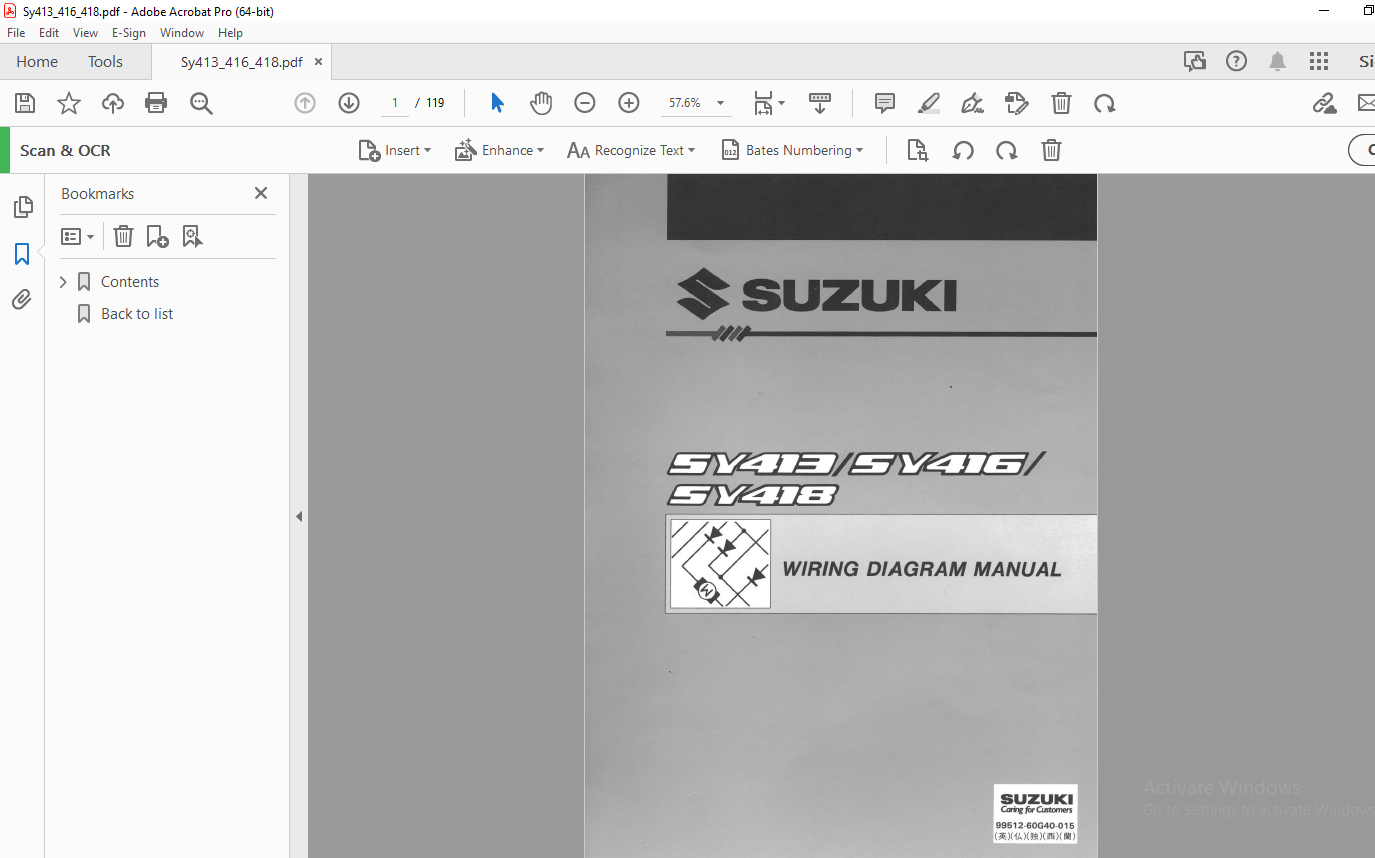
Task: Rotate page via the main toolbar rotate icon
Action: tap(1105, 103)
